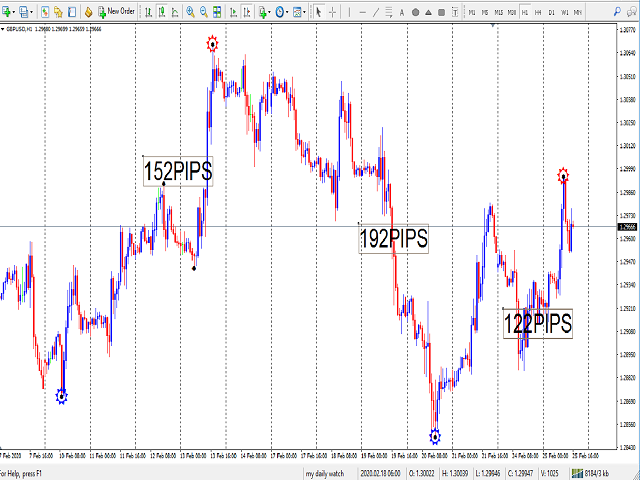This screenshot has width=640, height=480.
Task: Click the blue marker near 10 Feb low
Action: (x=62, y=396)
